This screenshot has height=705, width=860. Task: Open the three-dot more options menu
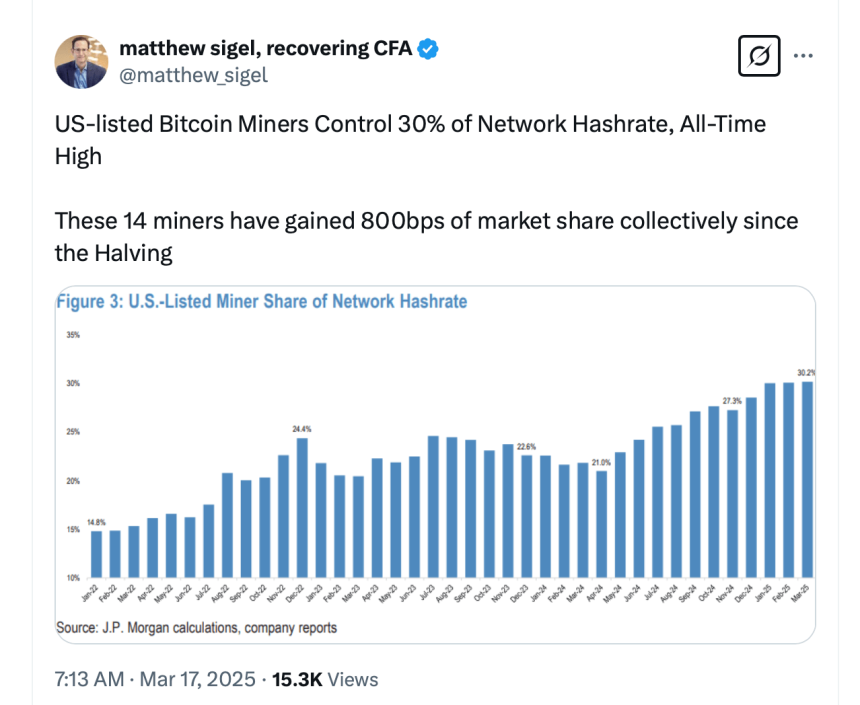803,56
